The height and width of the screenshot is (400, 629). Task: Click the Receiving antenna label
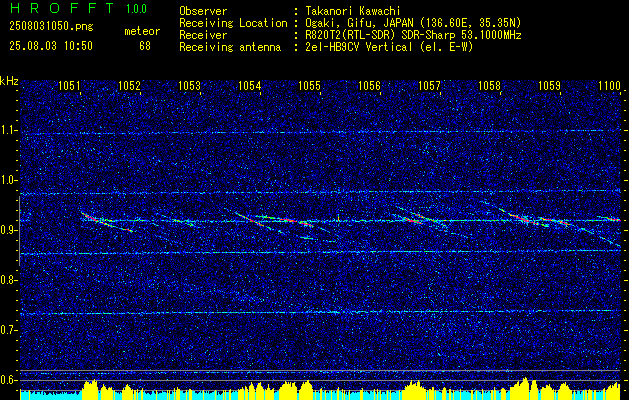(x=230, y=47)
